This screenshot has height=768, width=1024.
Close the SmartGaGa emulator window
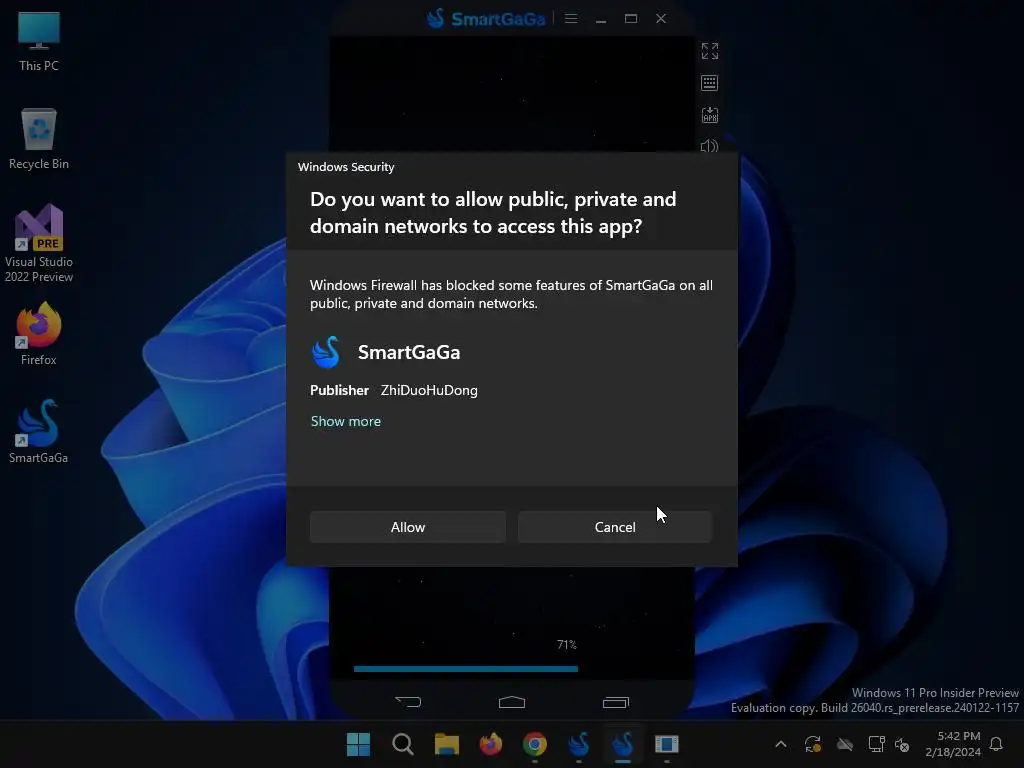(x=661, y=18)
